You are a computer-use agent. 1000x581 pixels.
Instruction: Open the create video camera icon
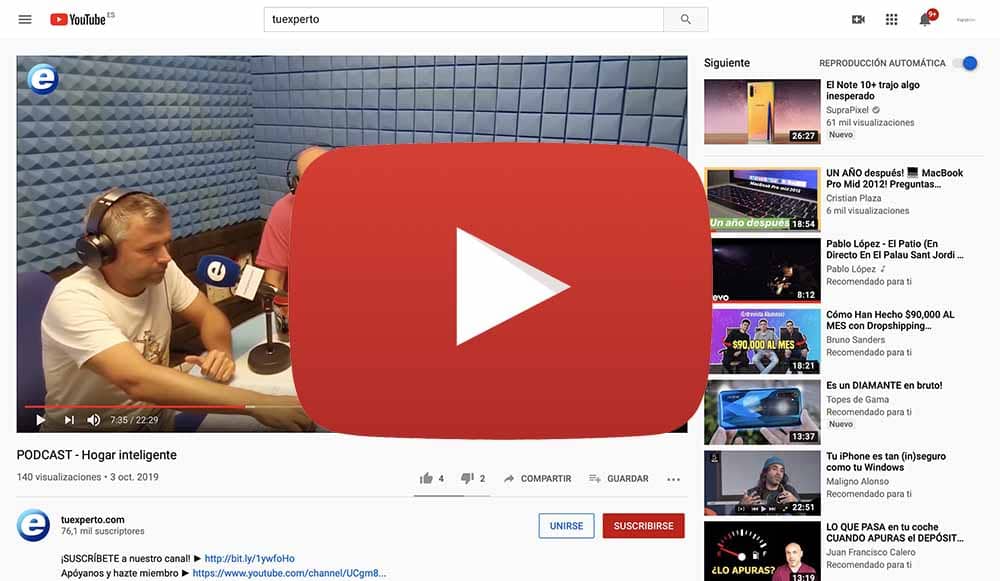tap(858, 20)
